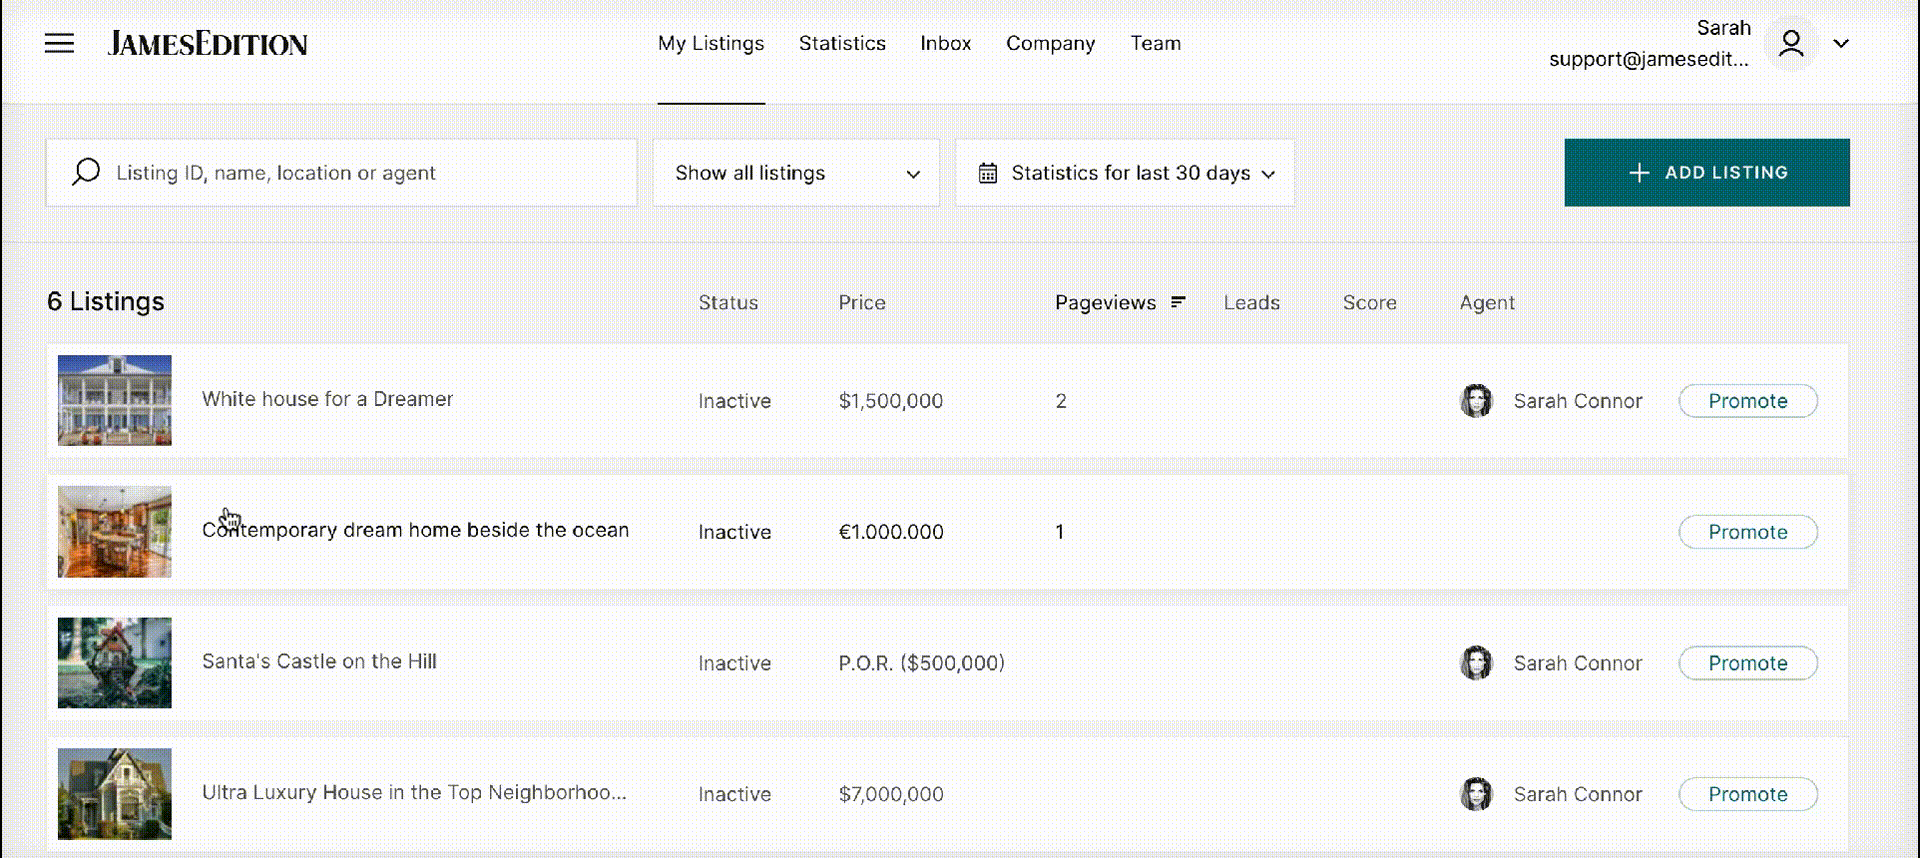Click Inactive status of Santa's Castle listing
Viewport: 1920px width, 858px height.
735,663
